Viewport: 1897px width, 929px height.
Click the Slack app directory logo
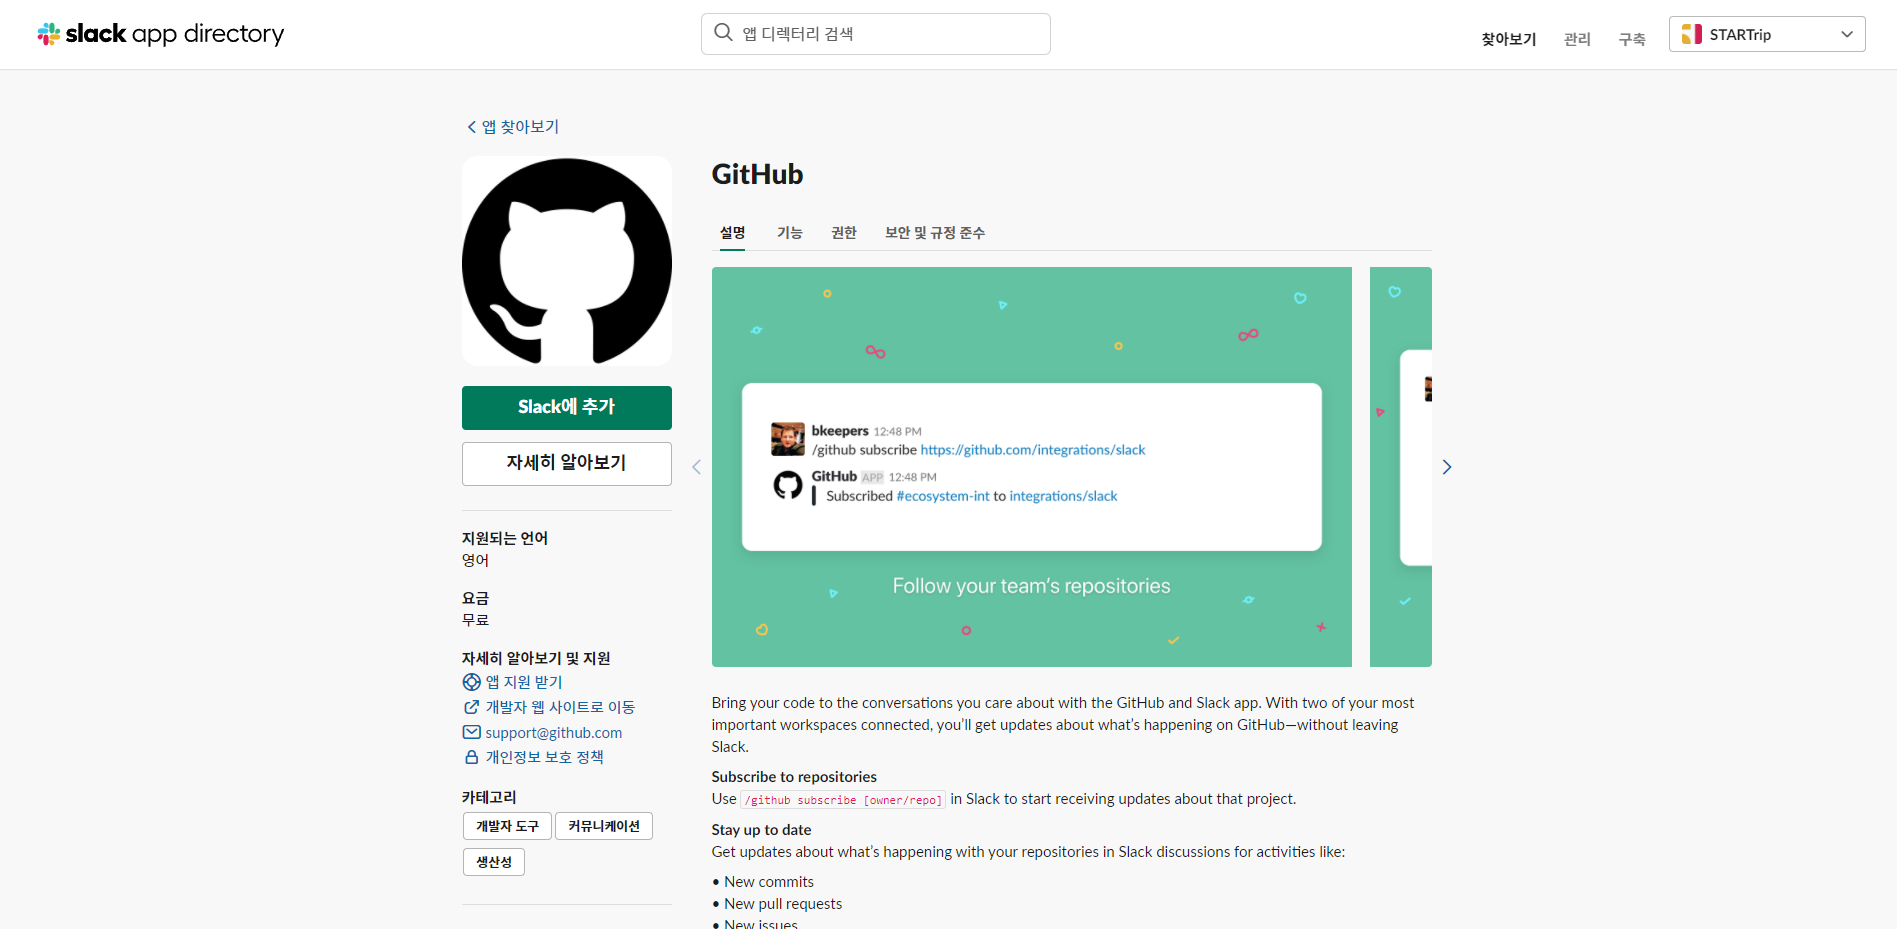(x=161, y=34)
